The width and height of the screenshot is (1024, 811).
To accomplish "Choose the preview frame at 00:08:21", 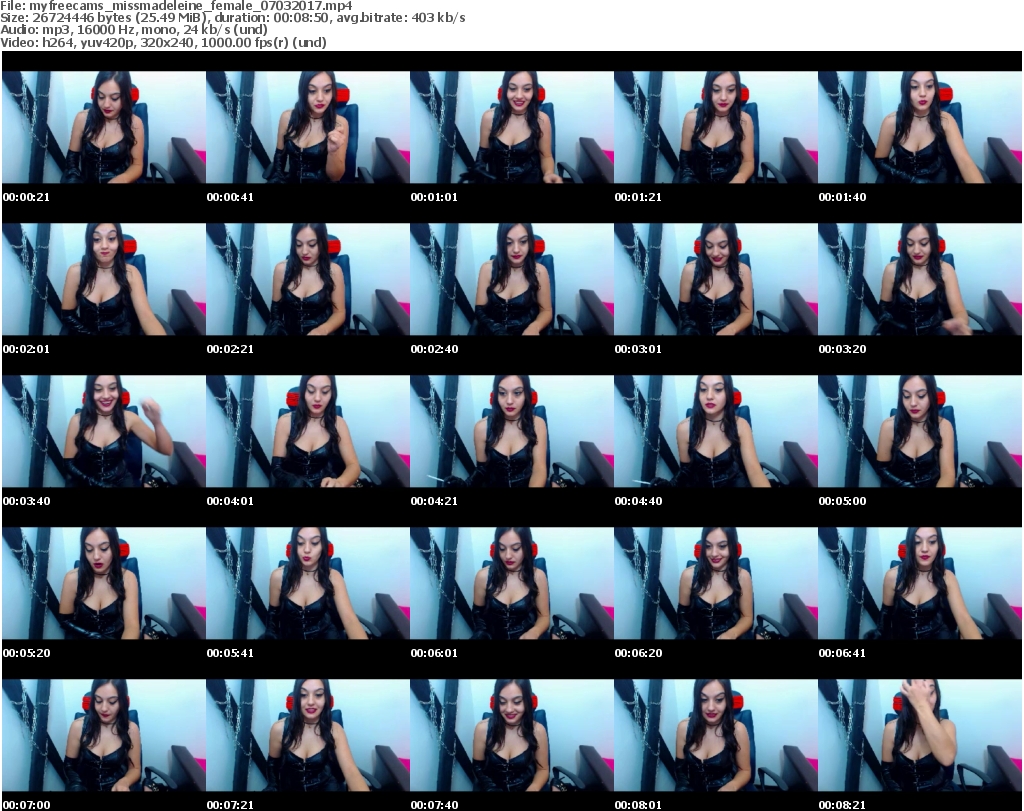I will pos(920,735).
